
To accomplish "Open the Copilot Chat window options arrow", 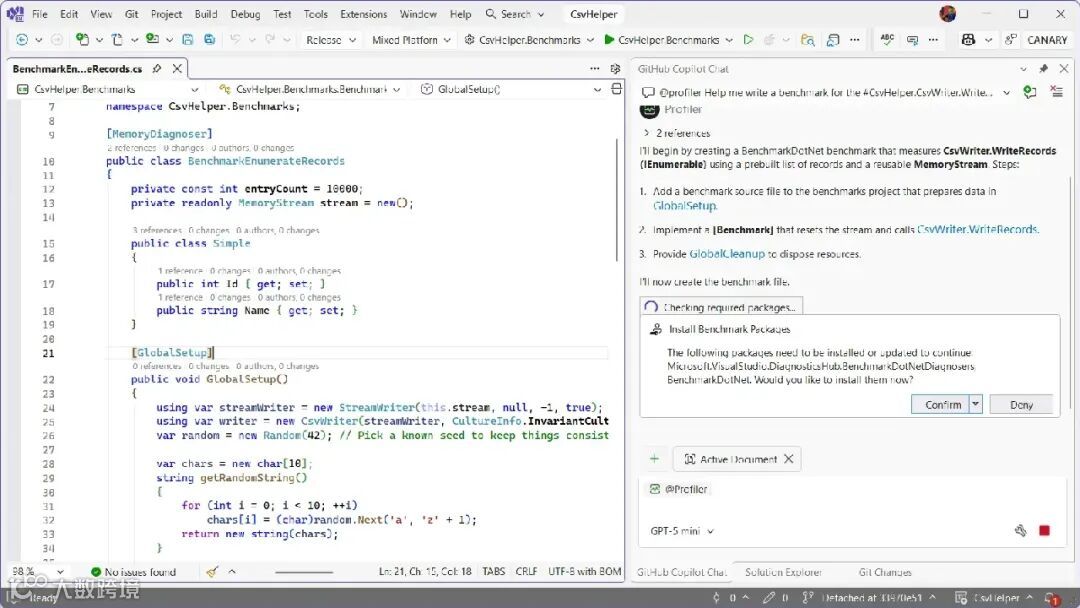I will point(1023,69).
